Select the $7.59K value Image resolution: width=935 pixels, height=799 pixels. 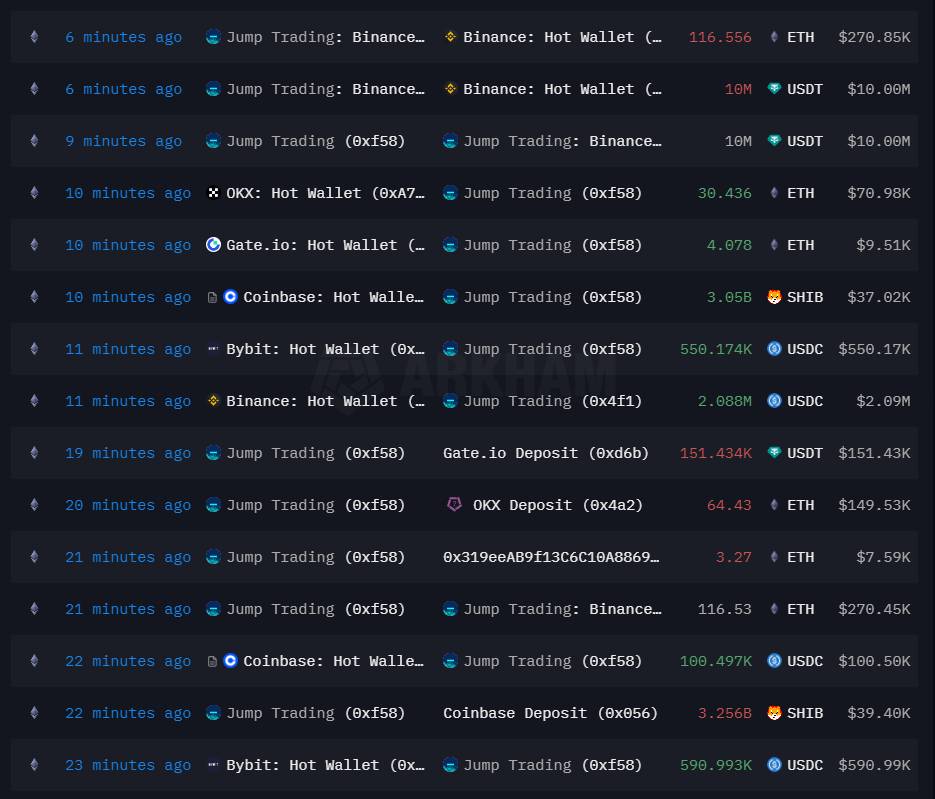(883, 557)
